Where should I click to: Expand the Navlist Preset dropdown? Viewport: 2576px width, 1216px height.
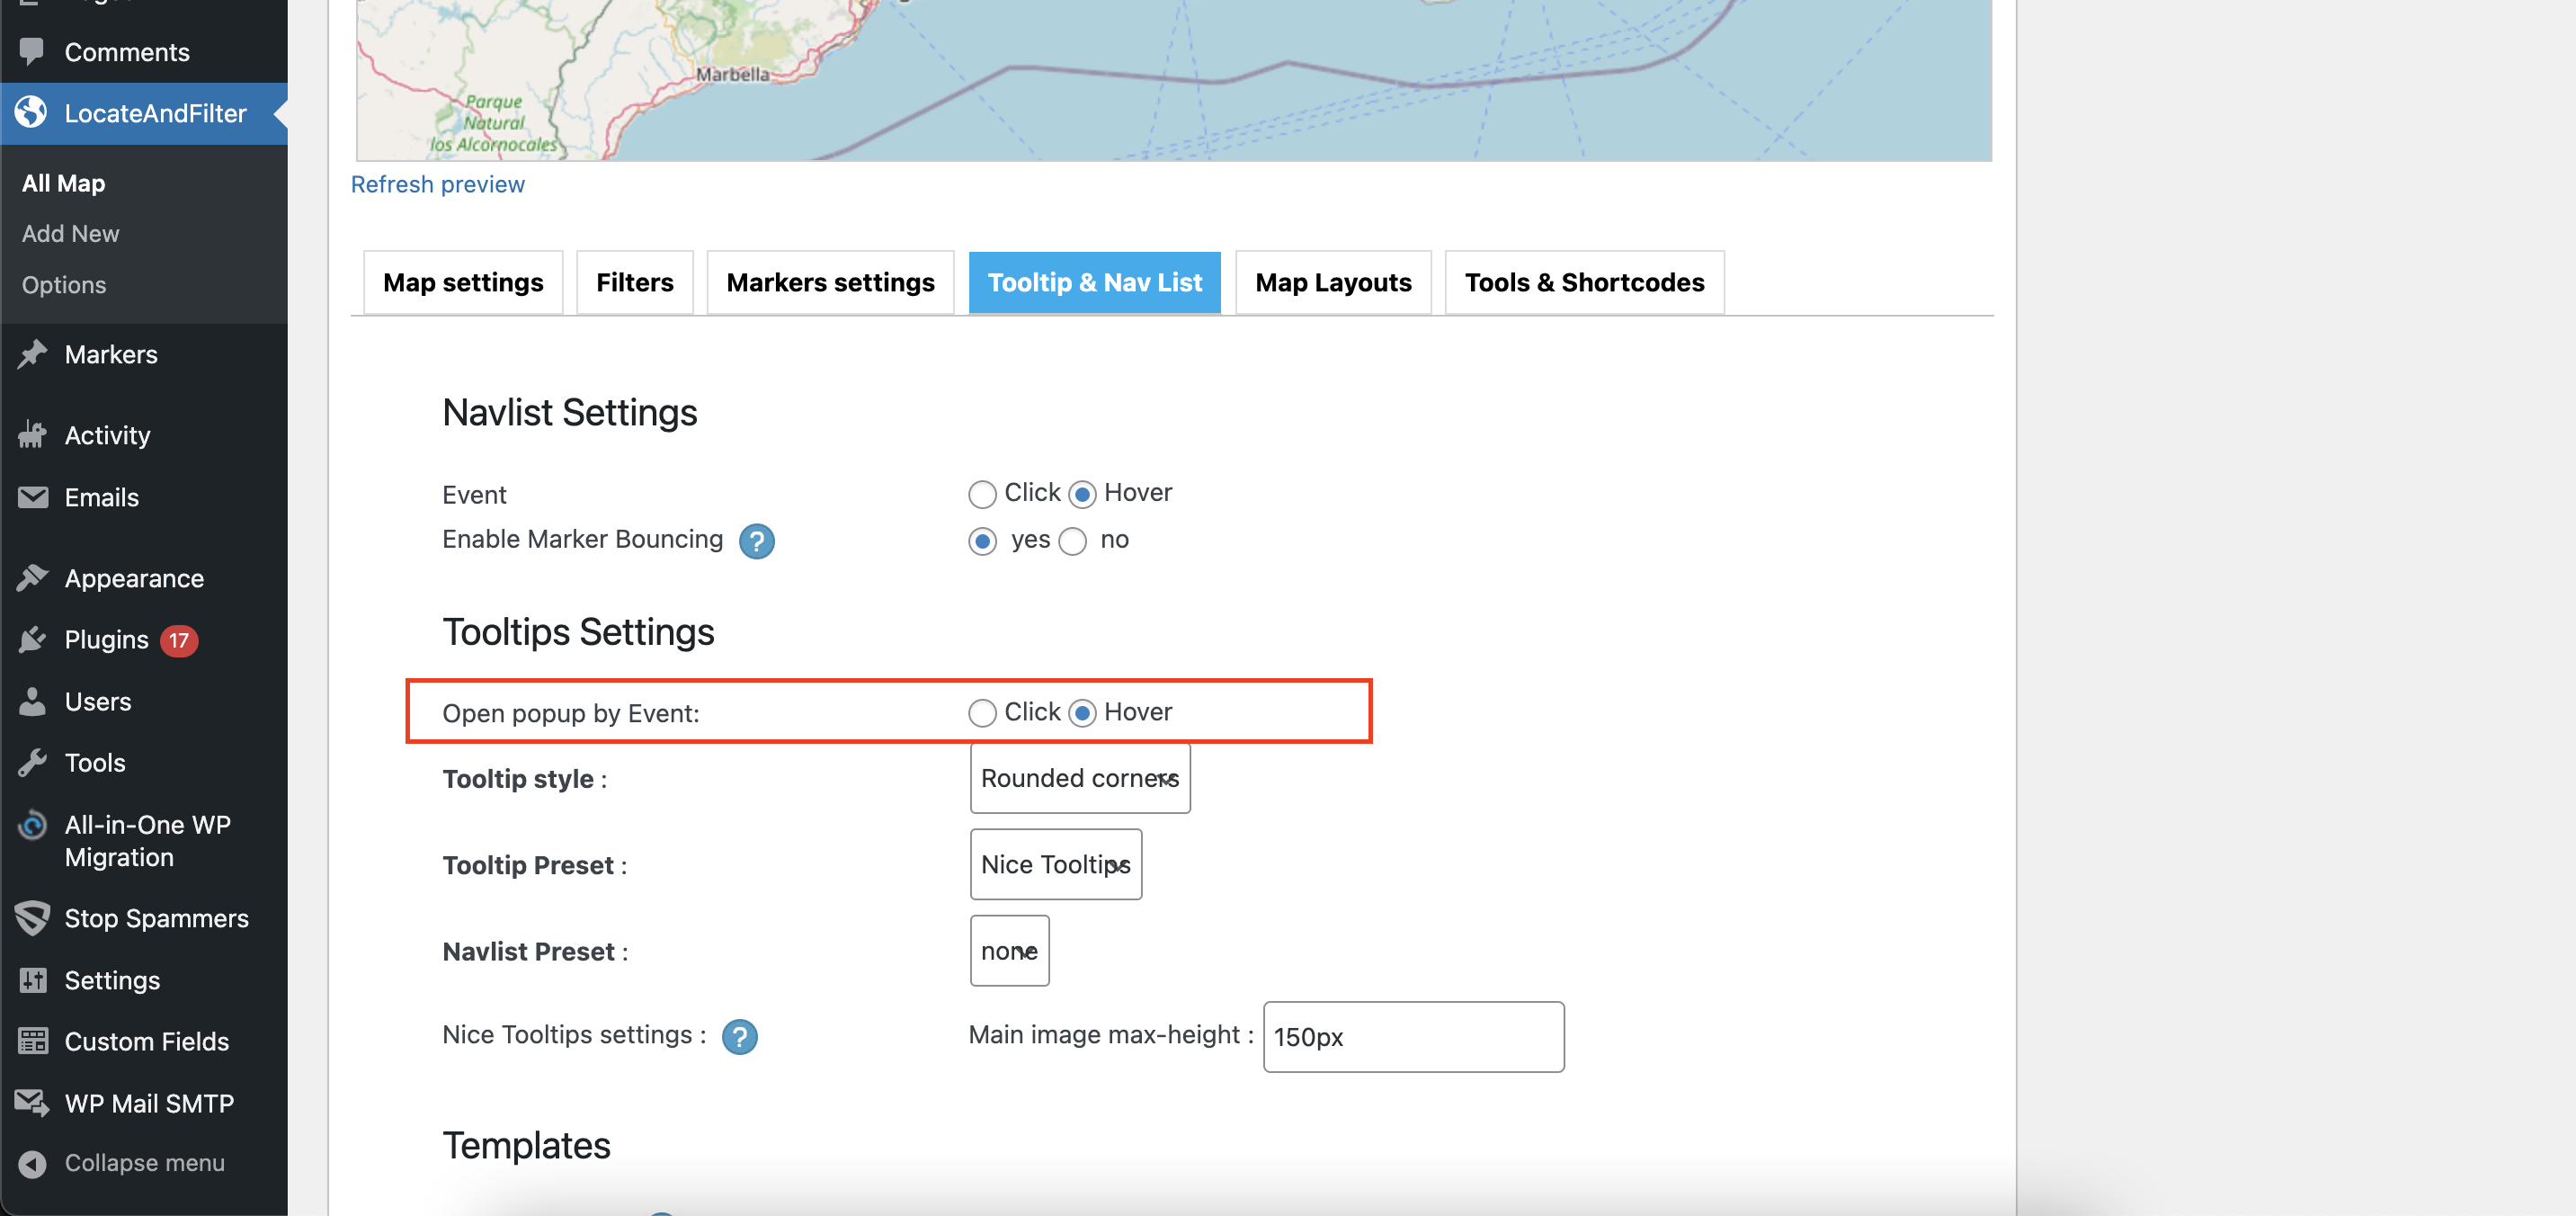[x=1008, y=951]
